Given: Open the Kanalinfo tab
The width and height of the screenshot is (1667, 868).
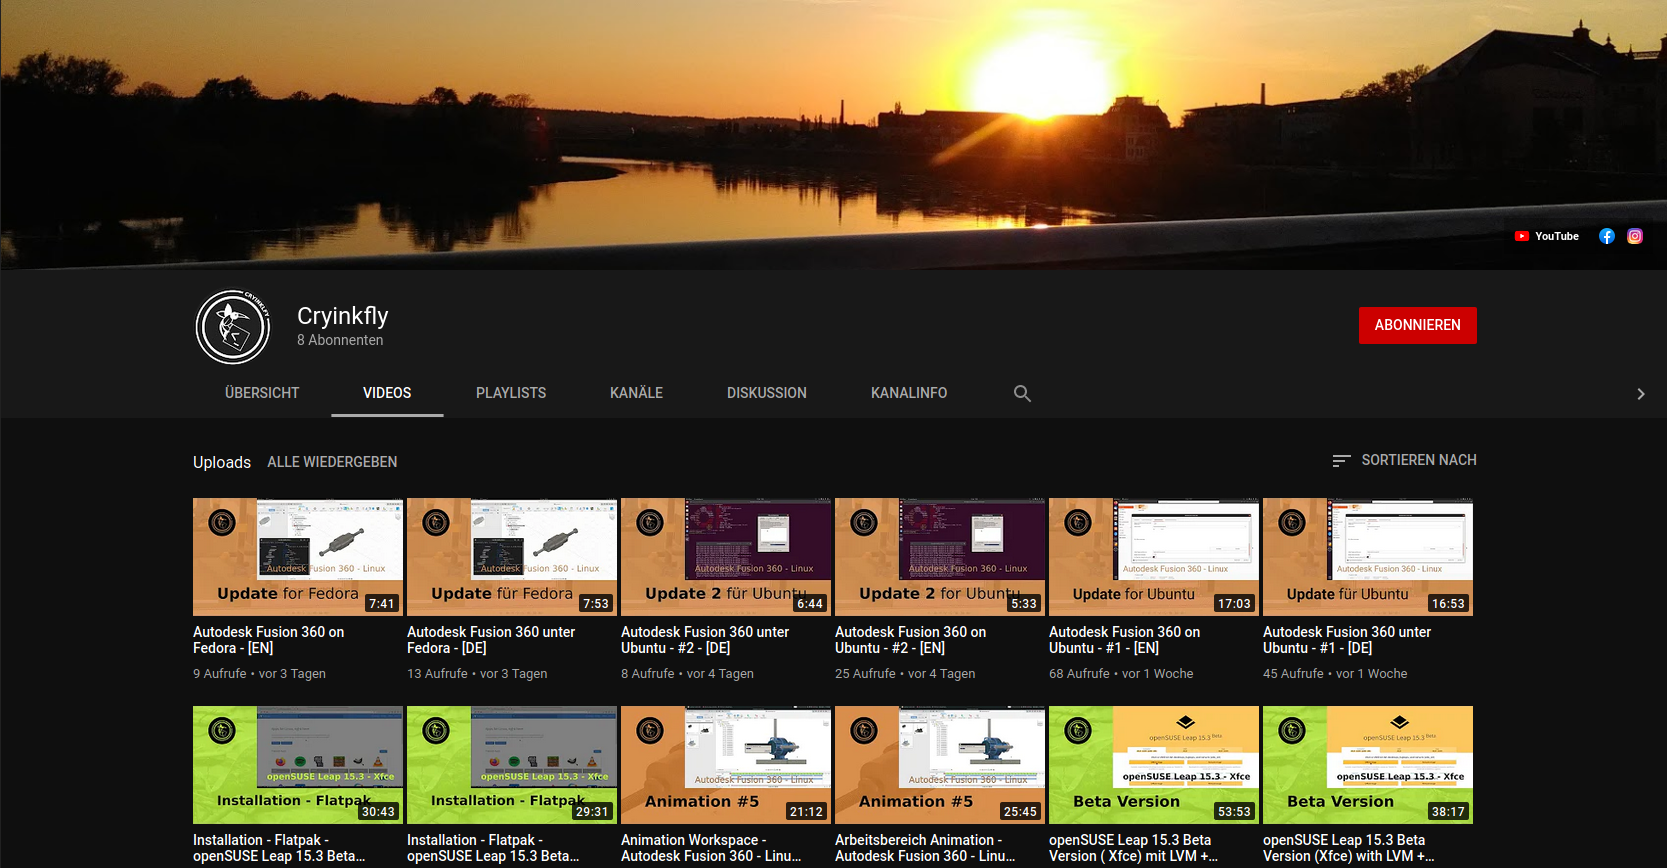Looking at the screenshot, I should point(909,393).
